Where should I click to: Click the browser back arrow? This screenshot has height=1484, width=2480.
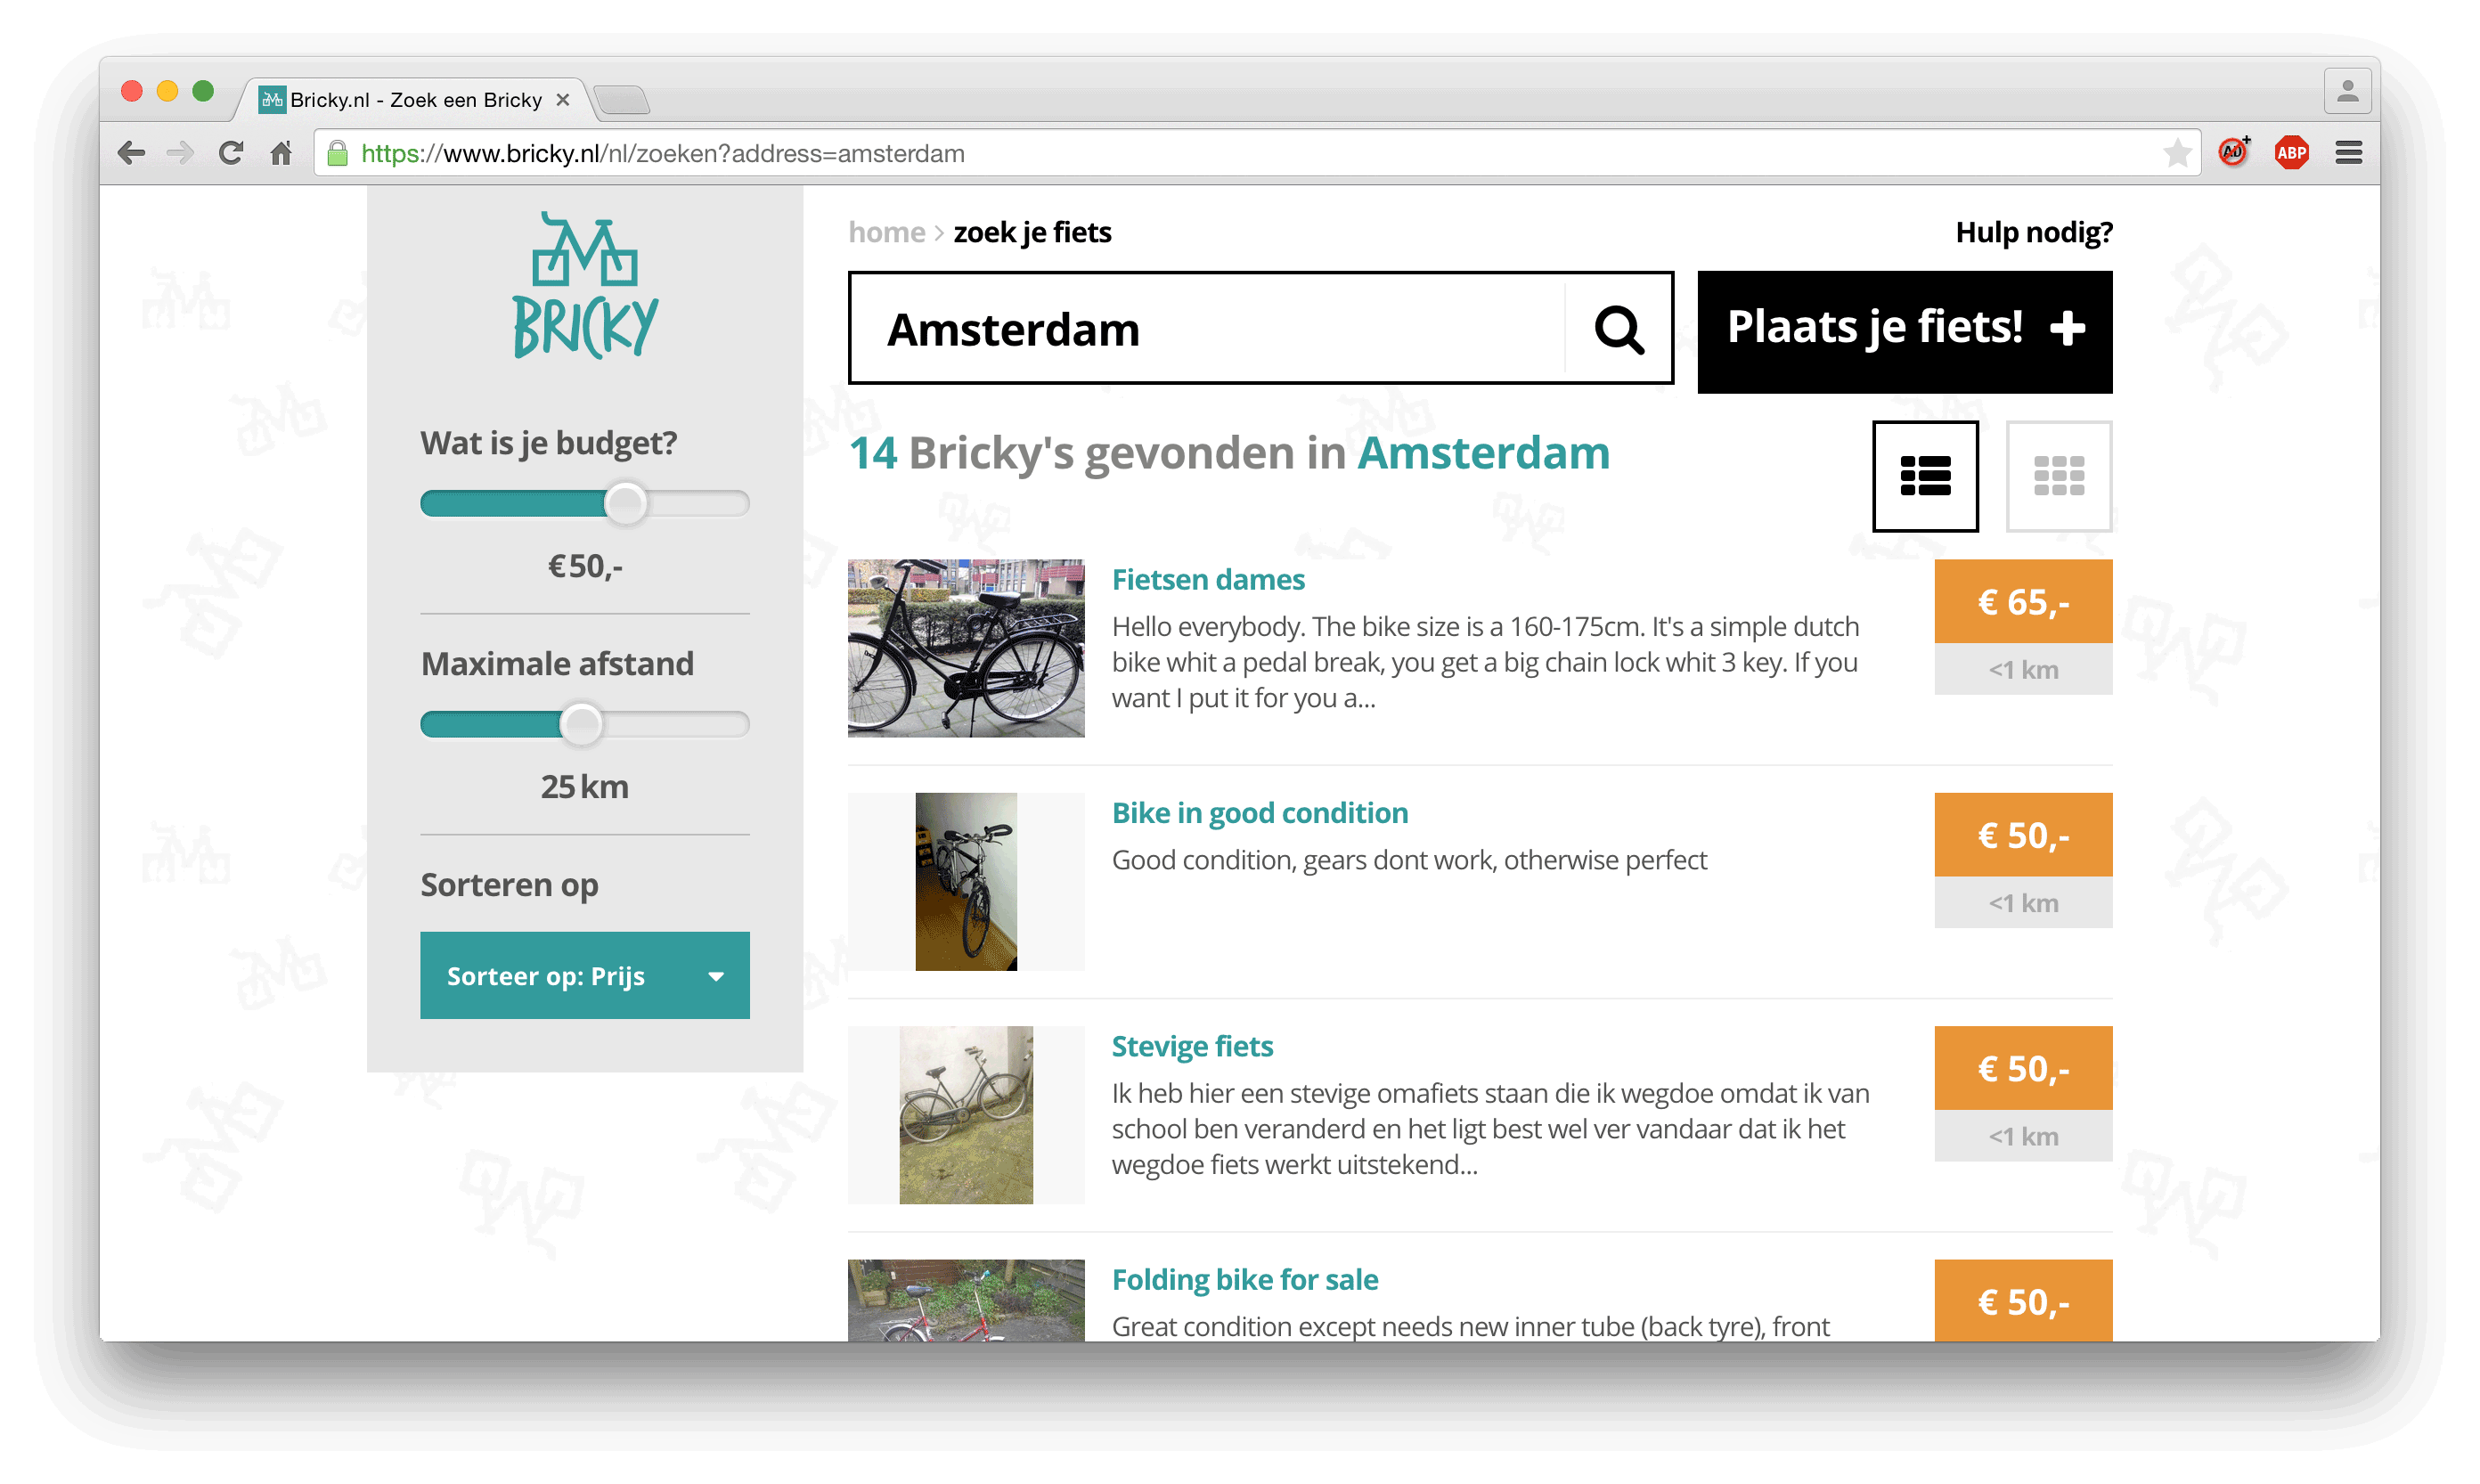(x=131, y=153)
